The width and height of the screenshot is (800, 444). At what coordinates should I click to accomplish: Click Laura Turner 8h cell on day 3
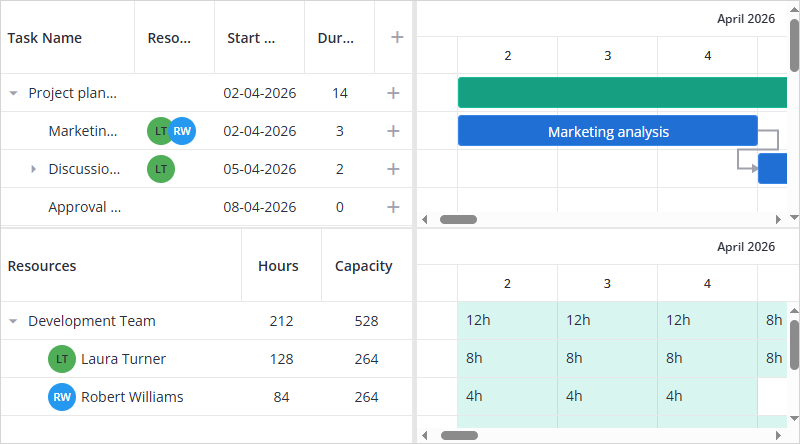pos(608,359)
